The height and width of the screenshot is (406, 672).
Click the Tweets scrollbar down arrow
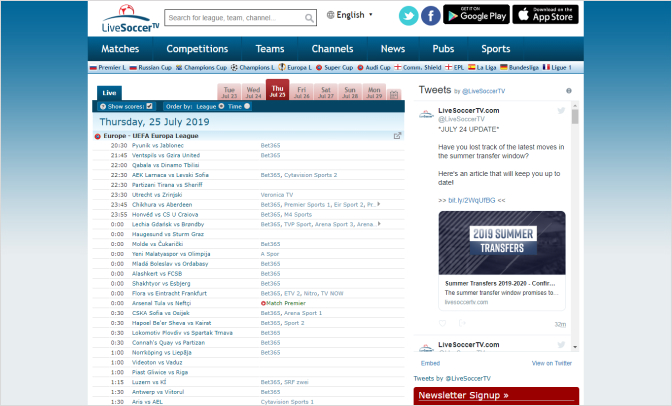click(575, 347)
